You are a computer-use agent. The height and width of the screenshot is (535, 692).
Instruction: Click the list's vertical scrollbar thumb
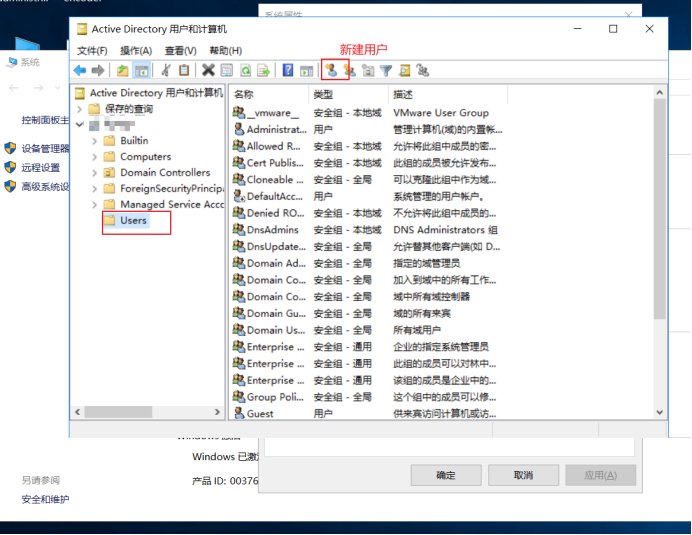click(659, 208)
